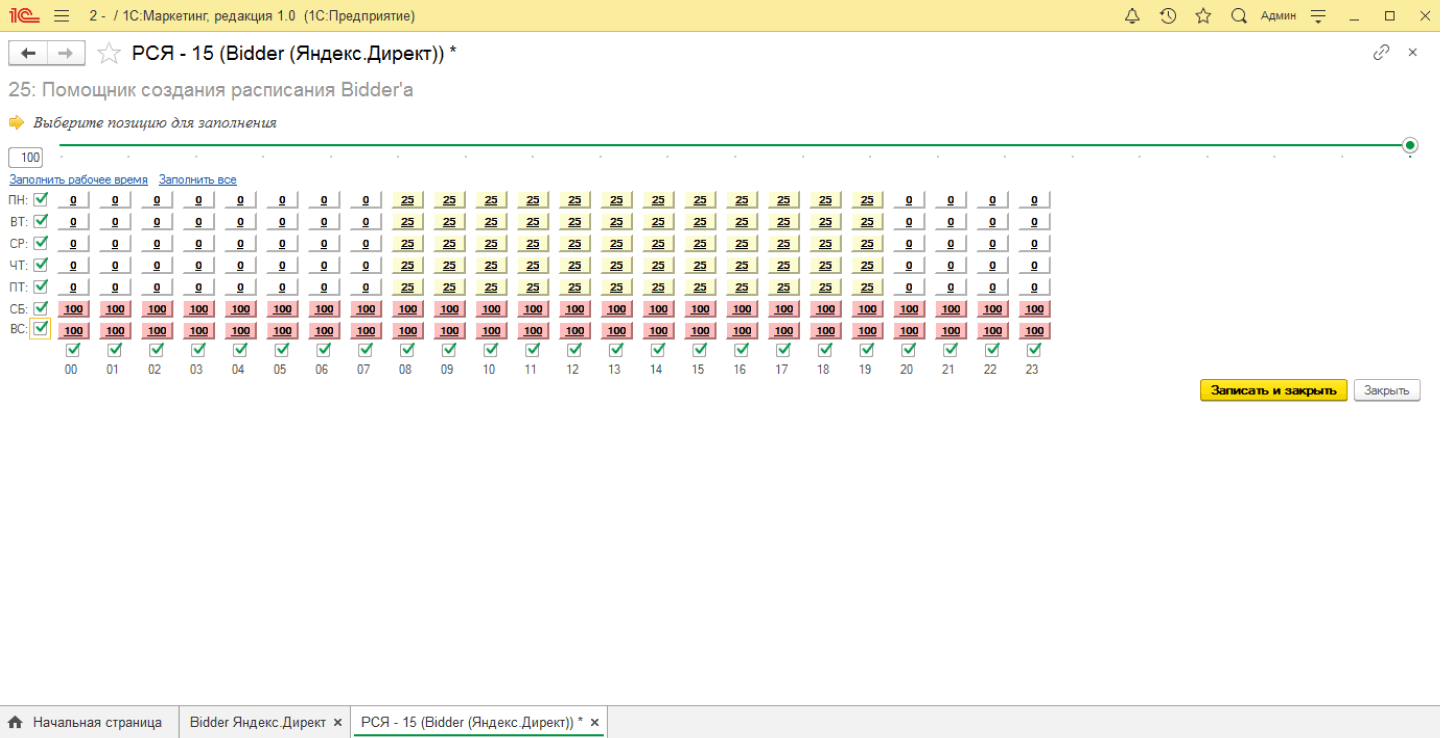This screenshot has width=1441, height=738.
Task: Open the service settings dropdown beside Админ
Action: pyautogui.click(x=1318, y=16)
